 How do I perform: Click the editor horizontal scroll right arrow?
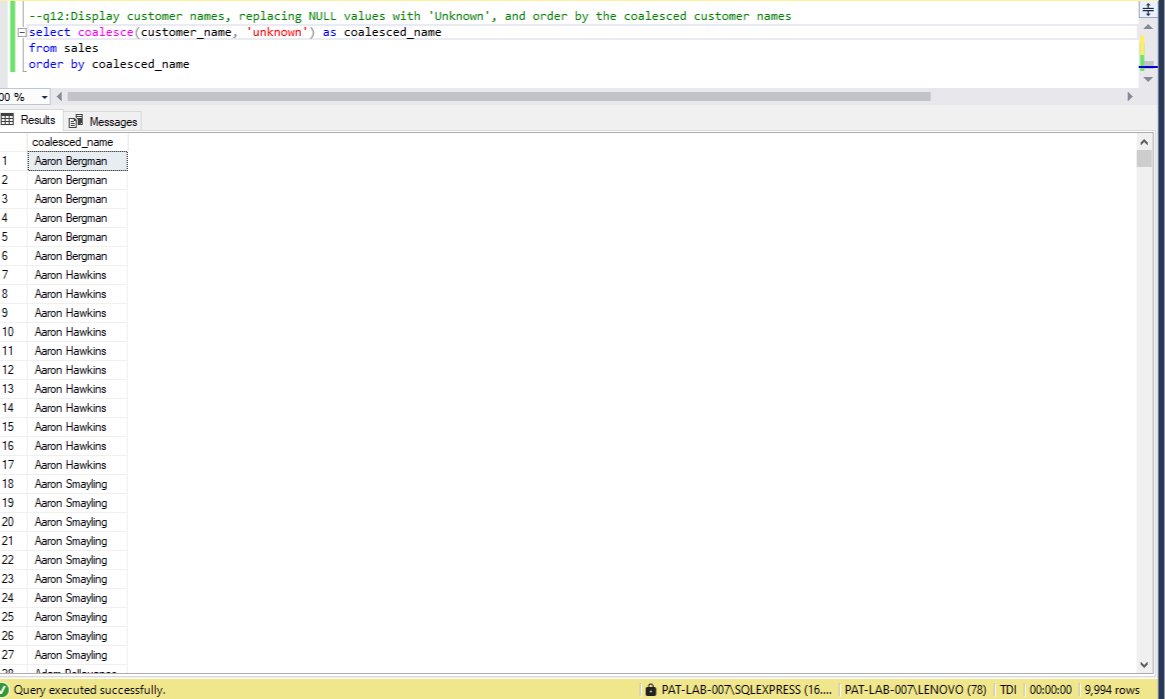pyautogui.click(x=1130, y=97)
